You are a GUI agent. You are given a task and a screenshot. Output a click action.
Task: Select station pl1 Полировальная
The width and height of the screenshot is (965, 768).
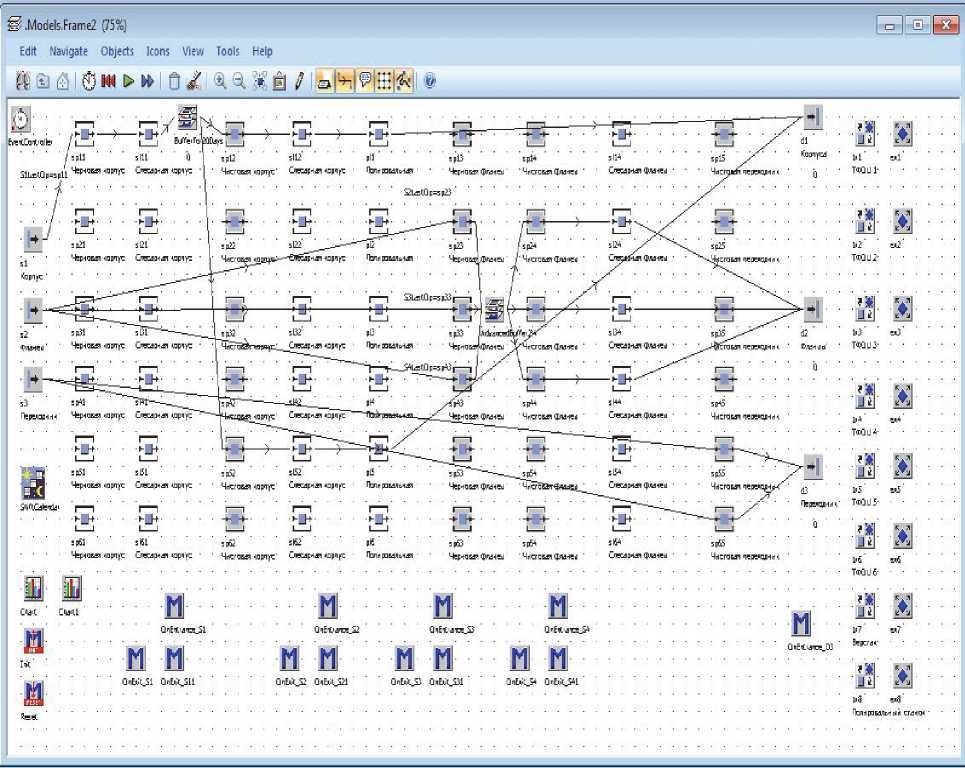click(x=378, y=134)
